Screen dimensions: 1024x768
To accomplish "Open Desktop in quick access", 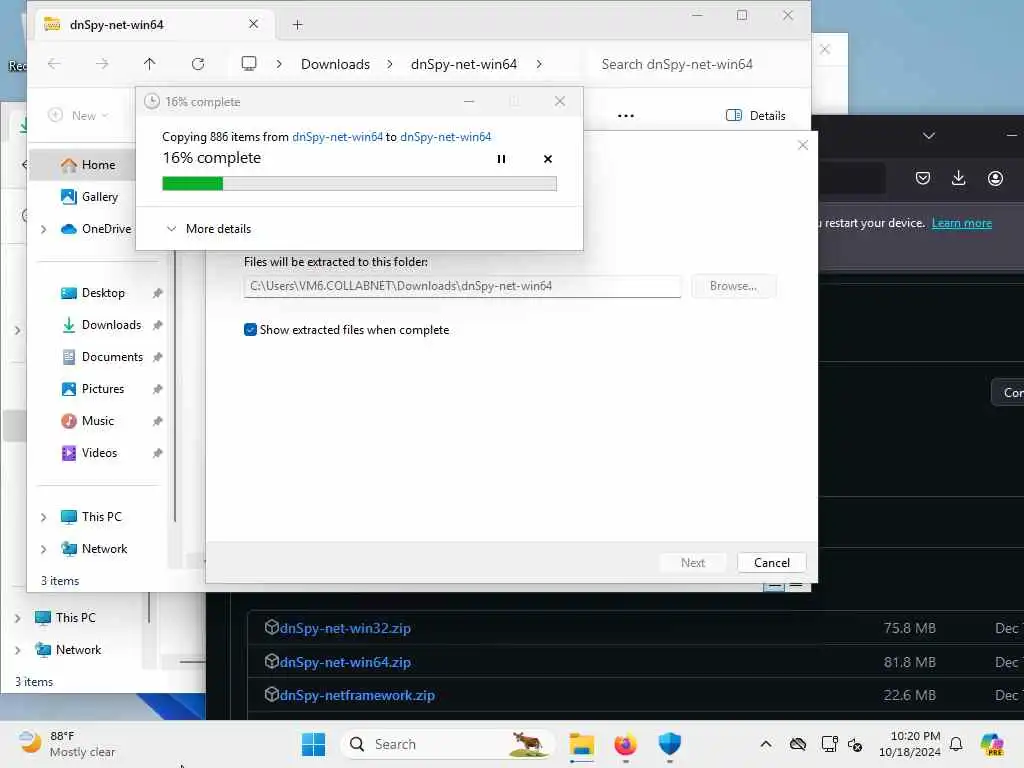I will pyautogui.click(x=93, y=293).
